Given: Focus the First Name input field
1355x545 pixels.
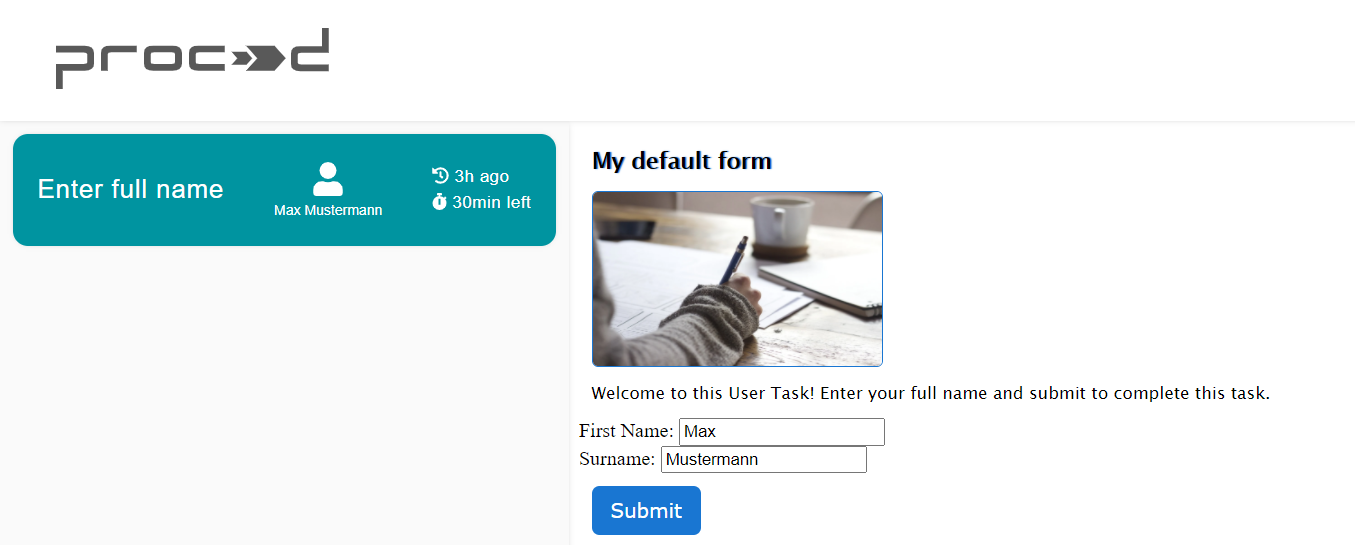Looking at the screenshot, I should click(x=781, y=432).
